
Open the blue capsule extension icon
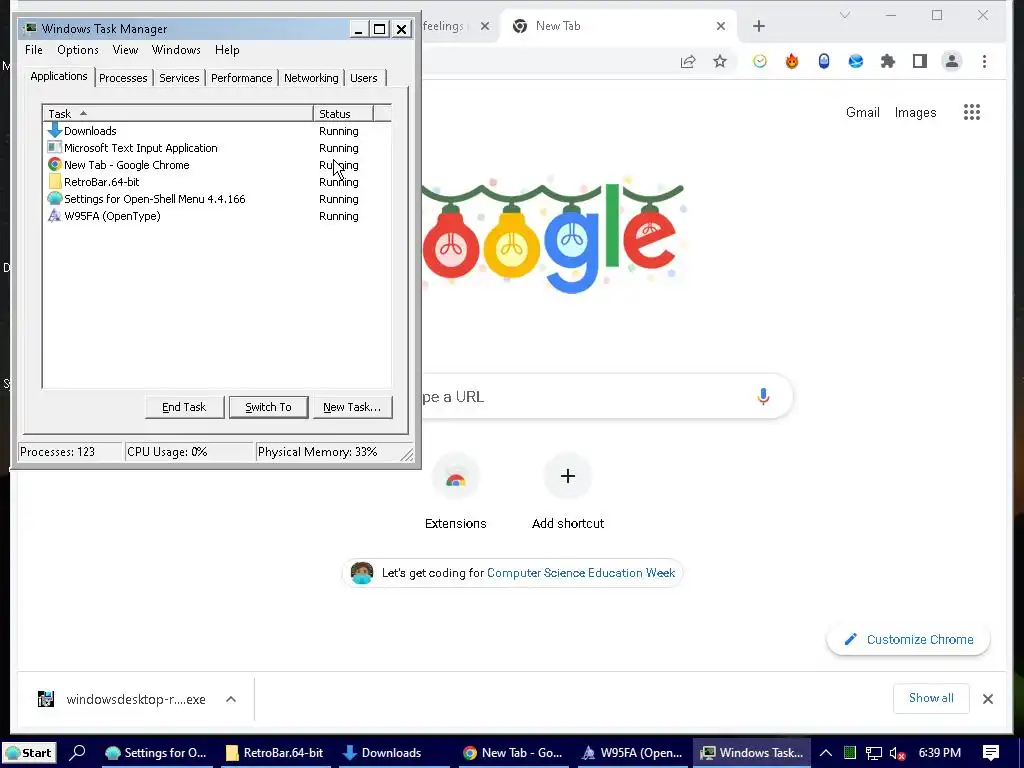click(824, 61)
